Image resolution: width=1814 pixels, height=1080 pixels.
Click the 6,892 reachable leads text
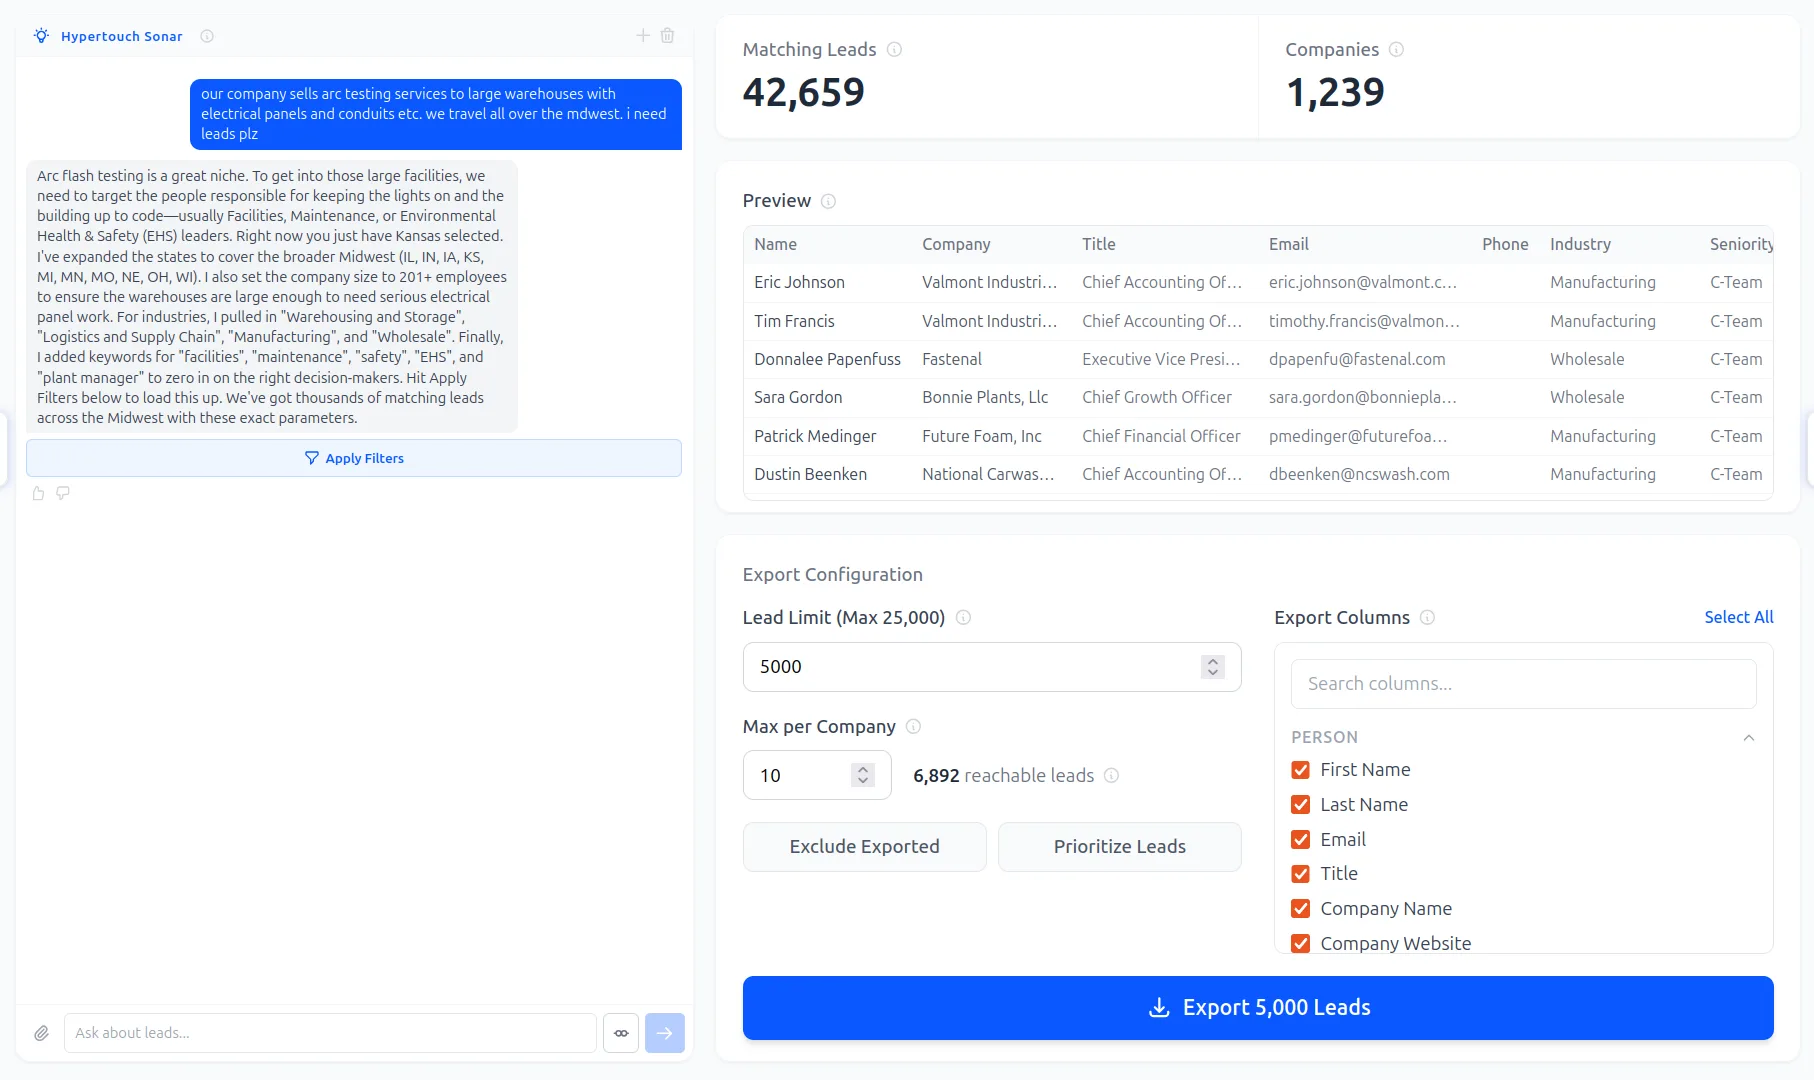1003,776
